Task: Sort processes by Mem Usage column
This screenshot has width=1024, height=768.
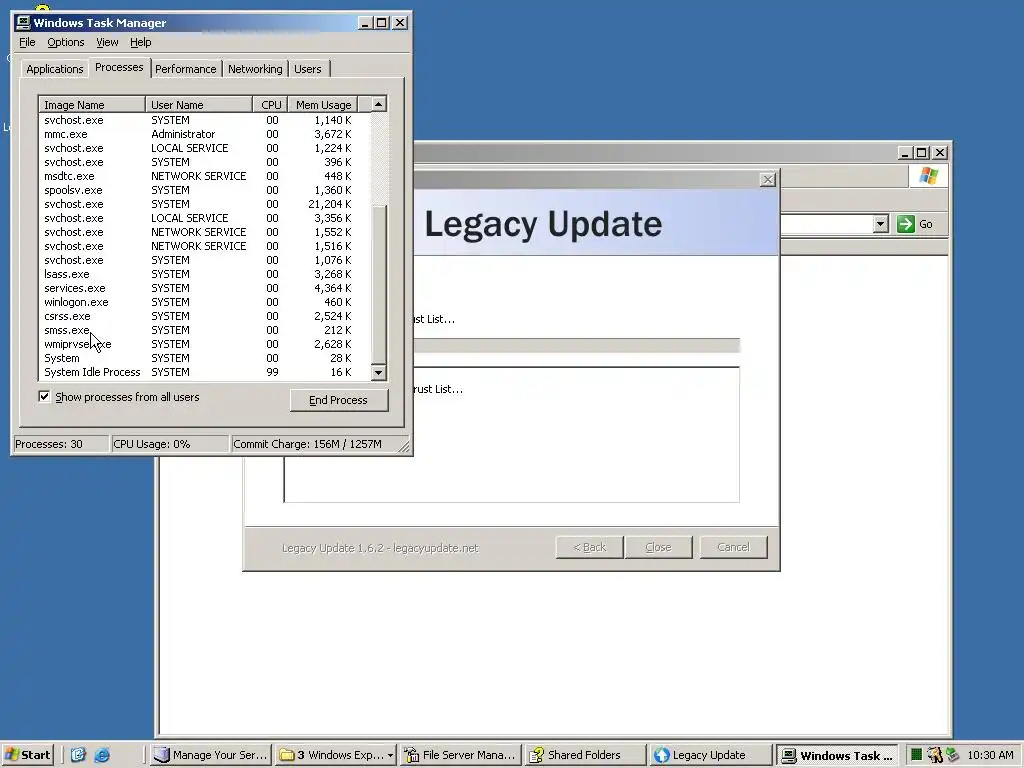Action: 323,104
